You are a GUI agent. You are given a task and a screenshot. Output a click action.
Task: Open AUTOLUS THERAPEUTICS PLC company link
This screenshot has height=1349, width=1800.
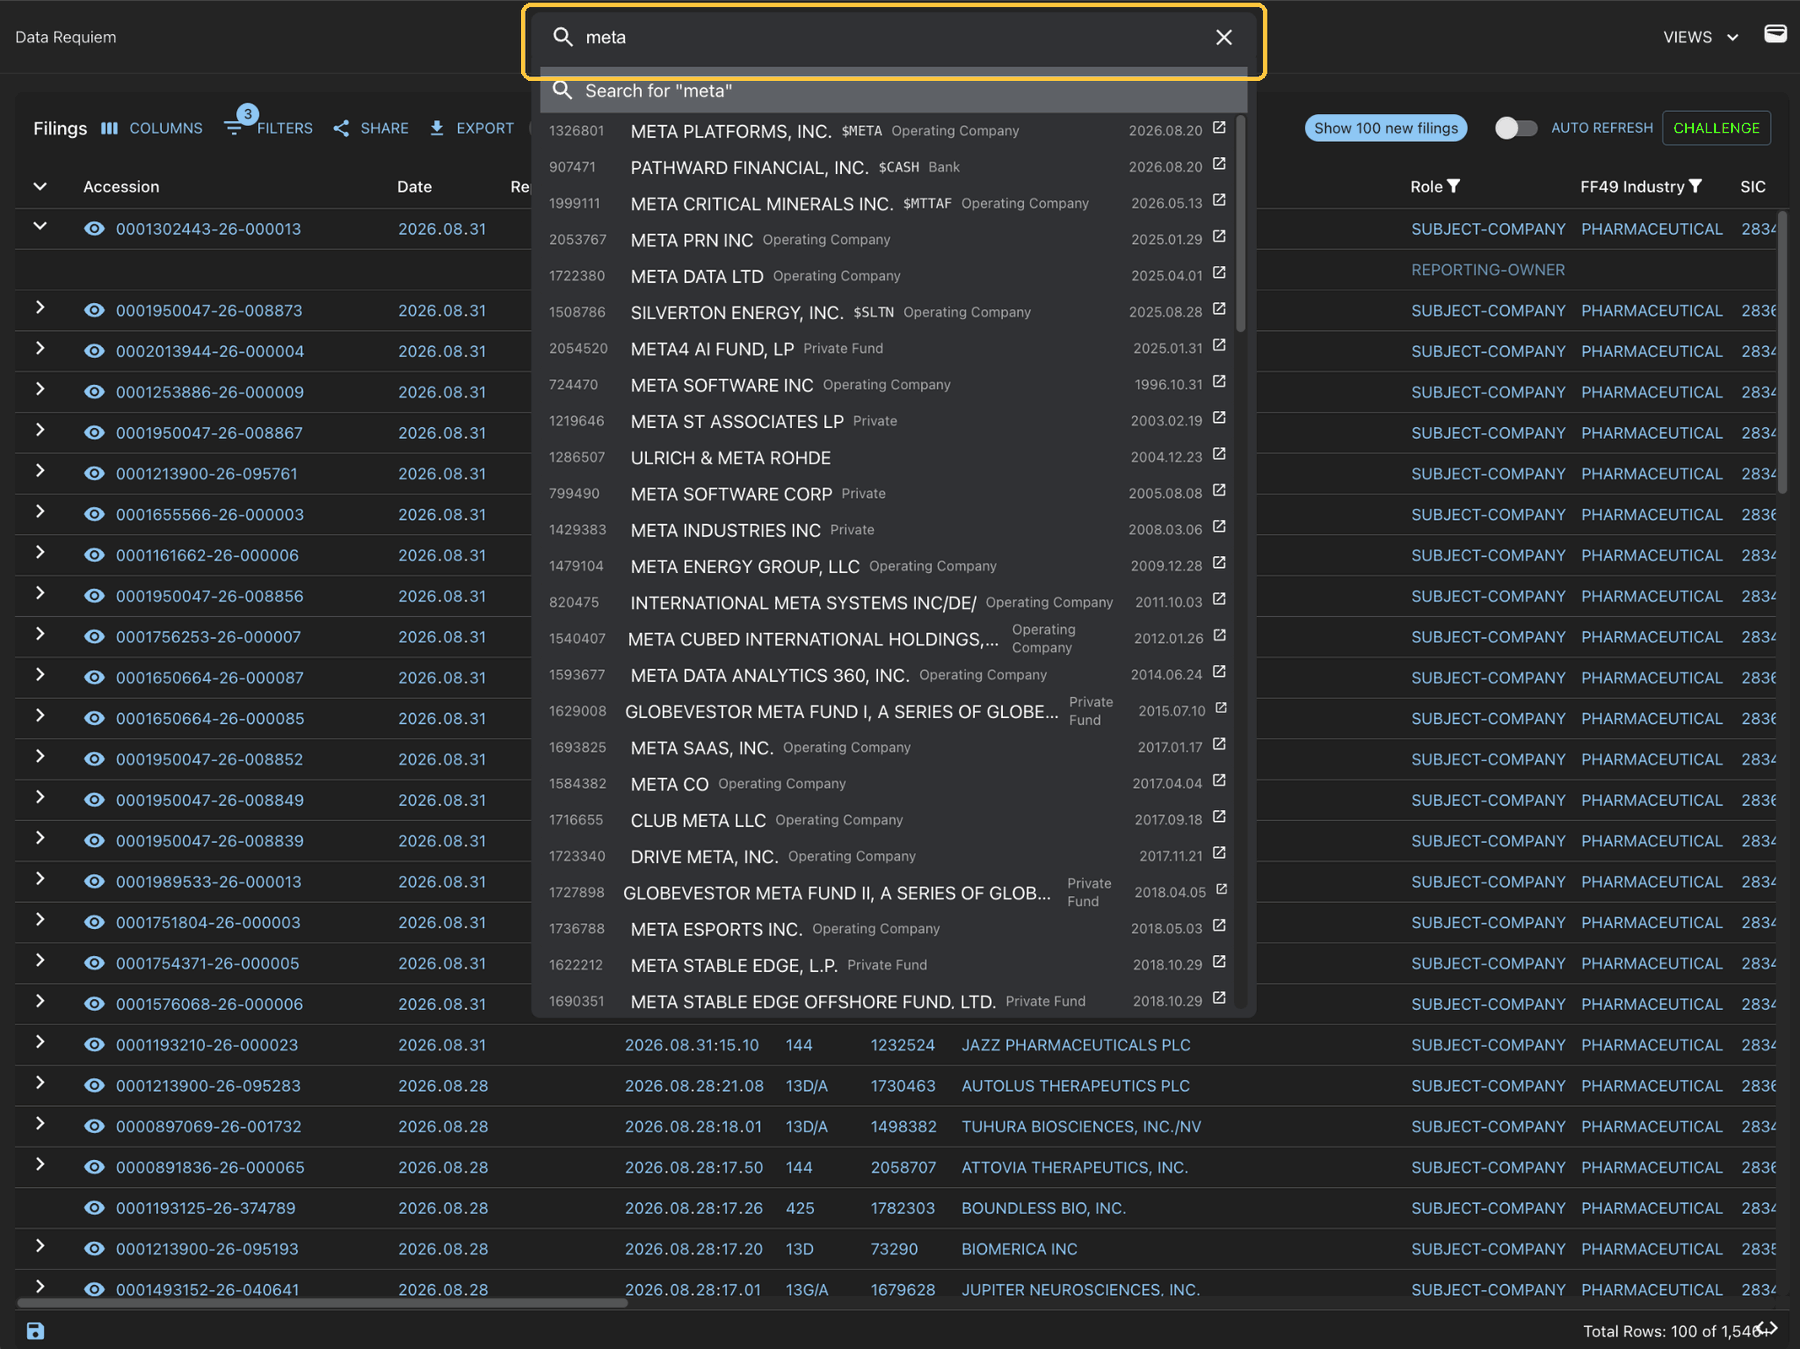(x=1075, y=1086)
